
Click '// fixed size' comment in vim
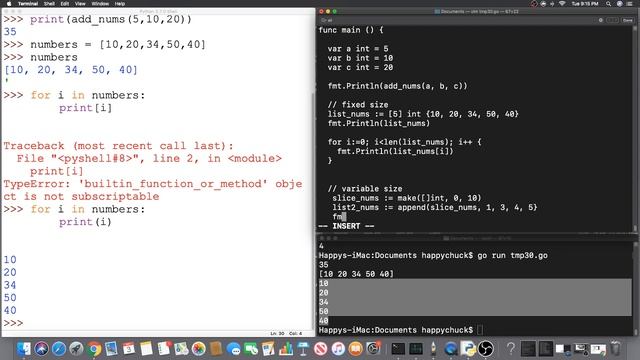click(x=358, y=104)
